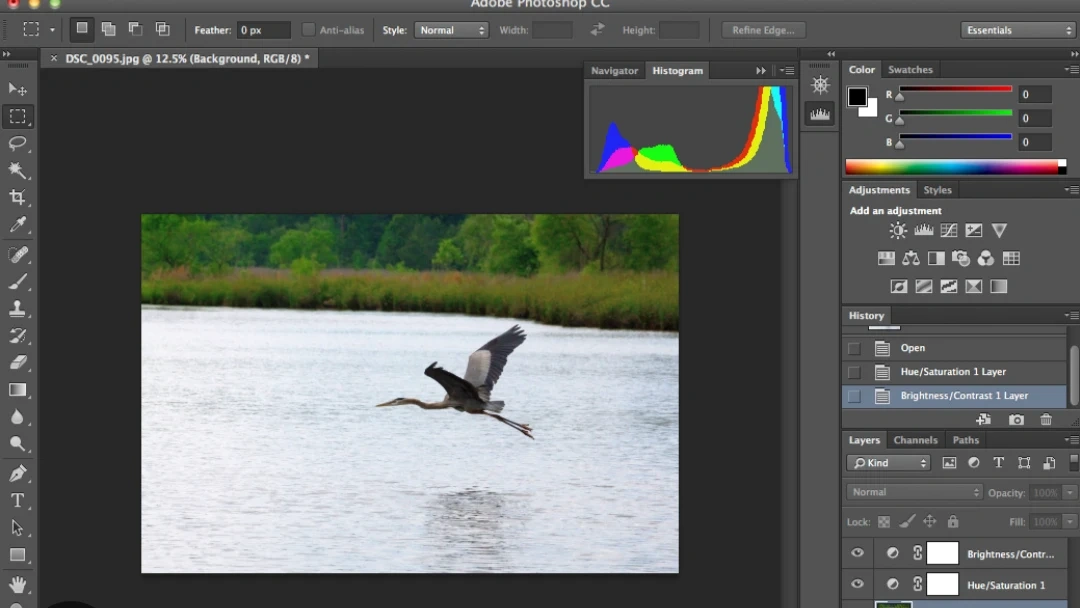Open the Essentials workspace dropdown

1017,30
